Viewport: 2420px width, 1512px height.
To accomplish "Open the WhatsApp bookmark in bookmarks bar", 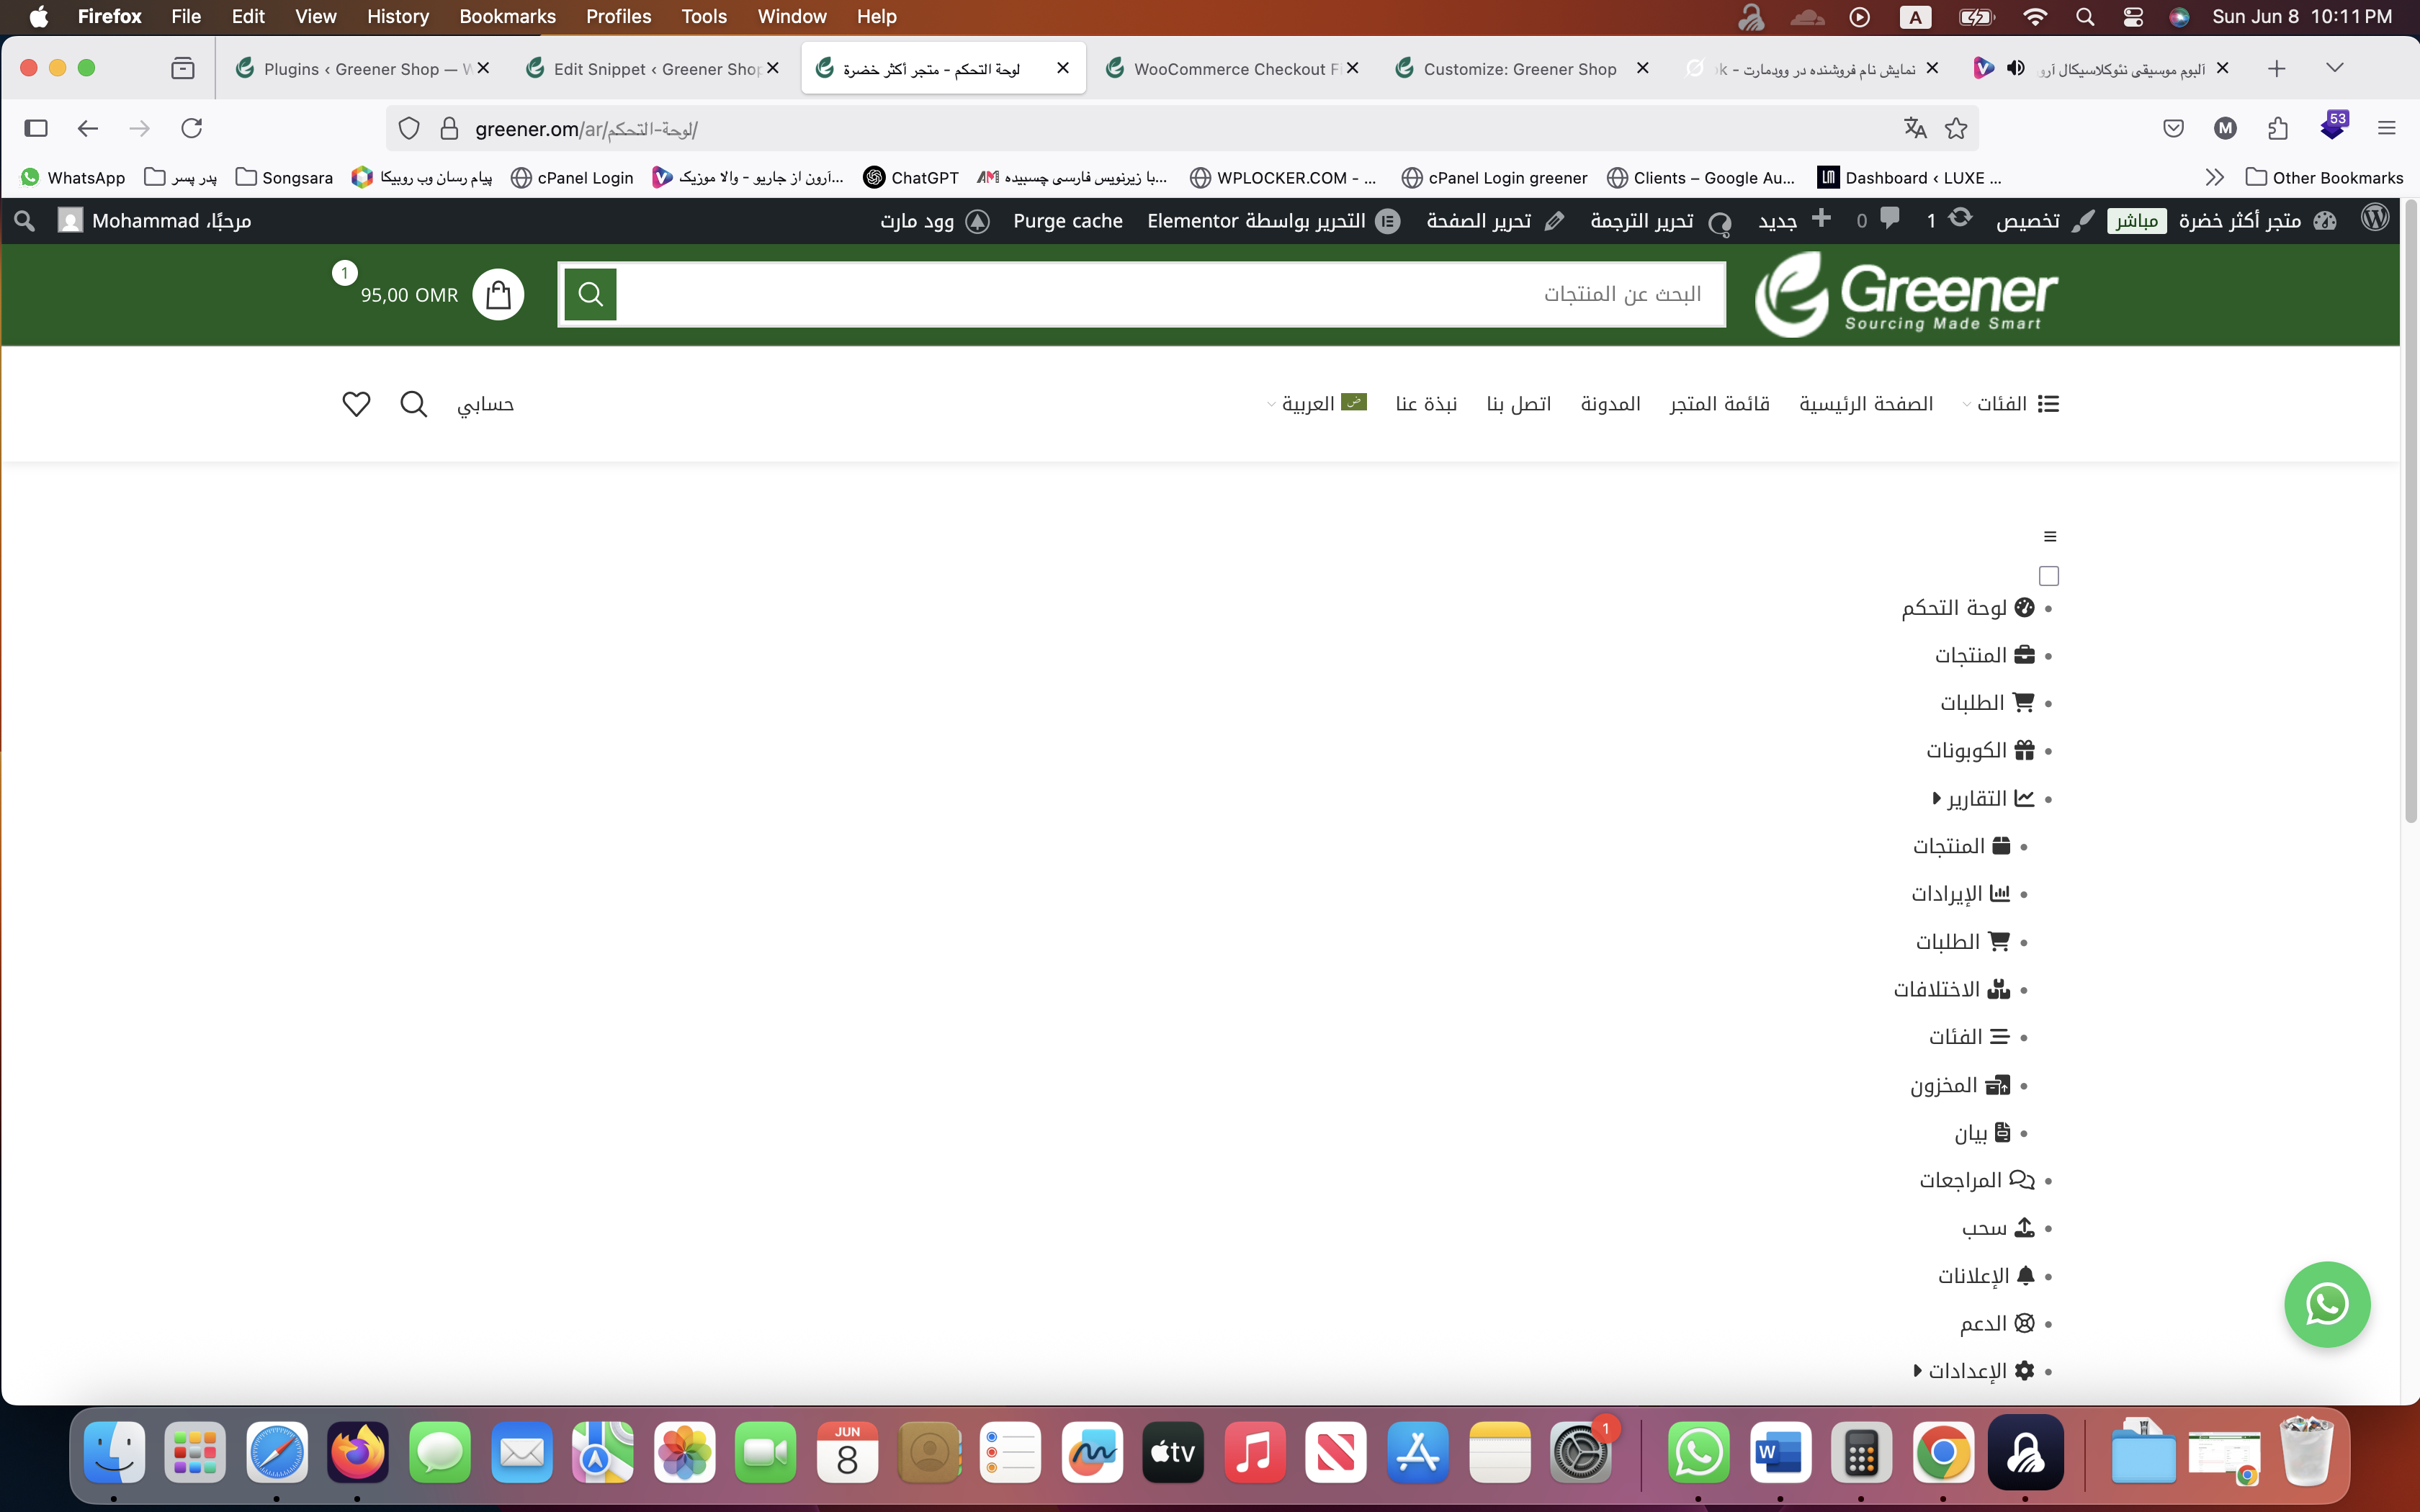I will [x=73, y=177].
